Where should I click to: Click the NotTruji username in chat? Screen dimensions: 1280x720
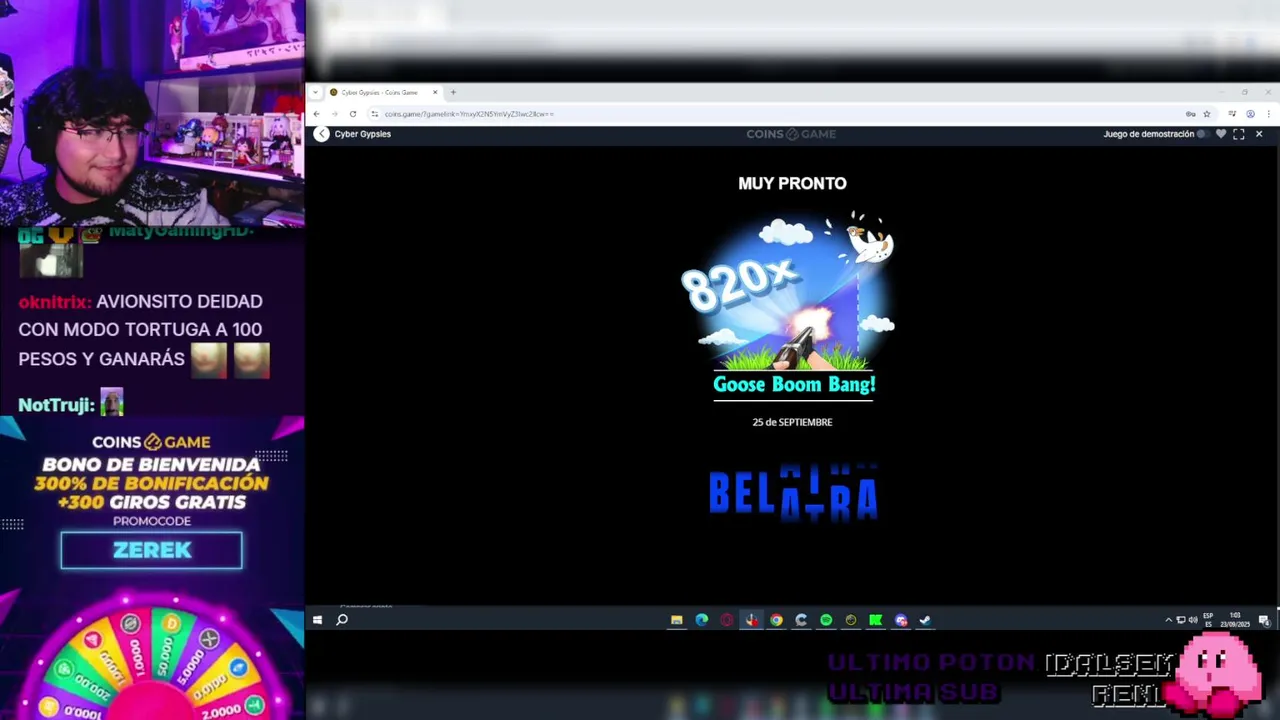(56, 405)
